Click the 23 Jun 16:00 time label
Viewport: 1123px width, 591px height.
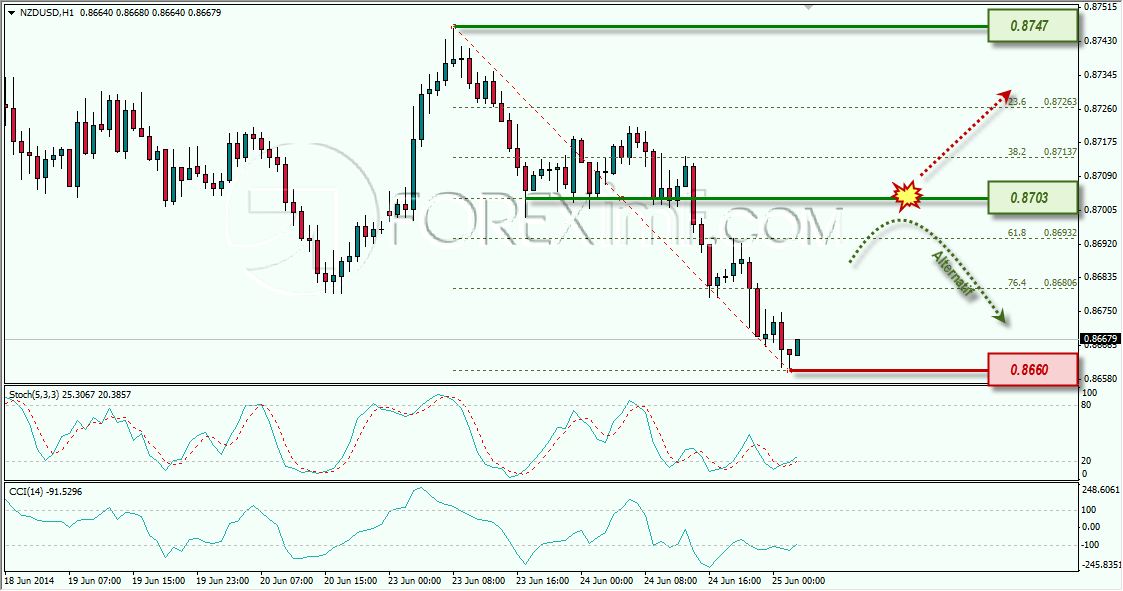(x=542, y=581)
